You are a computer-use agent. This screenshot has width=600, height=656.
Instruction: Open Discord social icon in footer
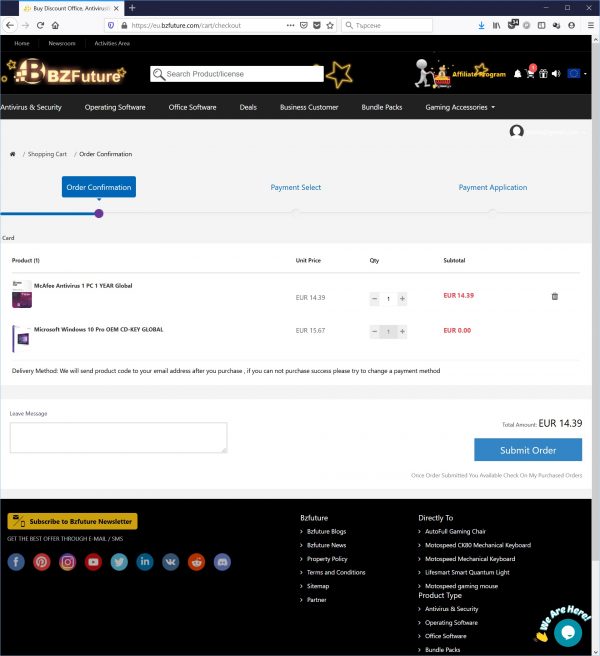(x=222, y=562)
